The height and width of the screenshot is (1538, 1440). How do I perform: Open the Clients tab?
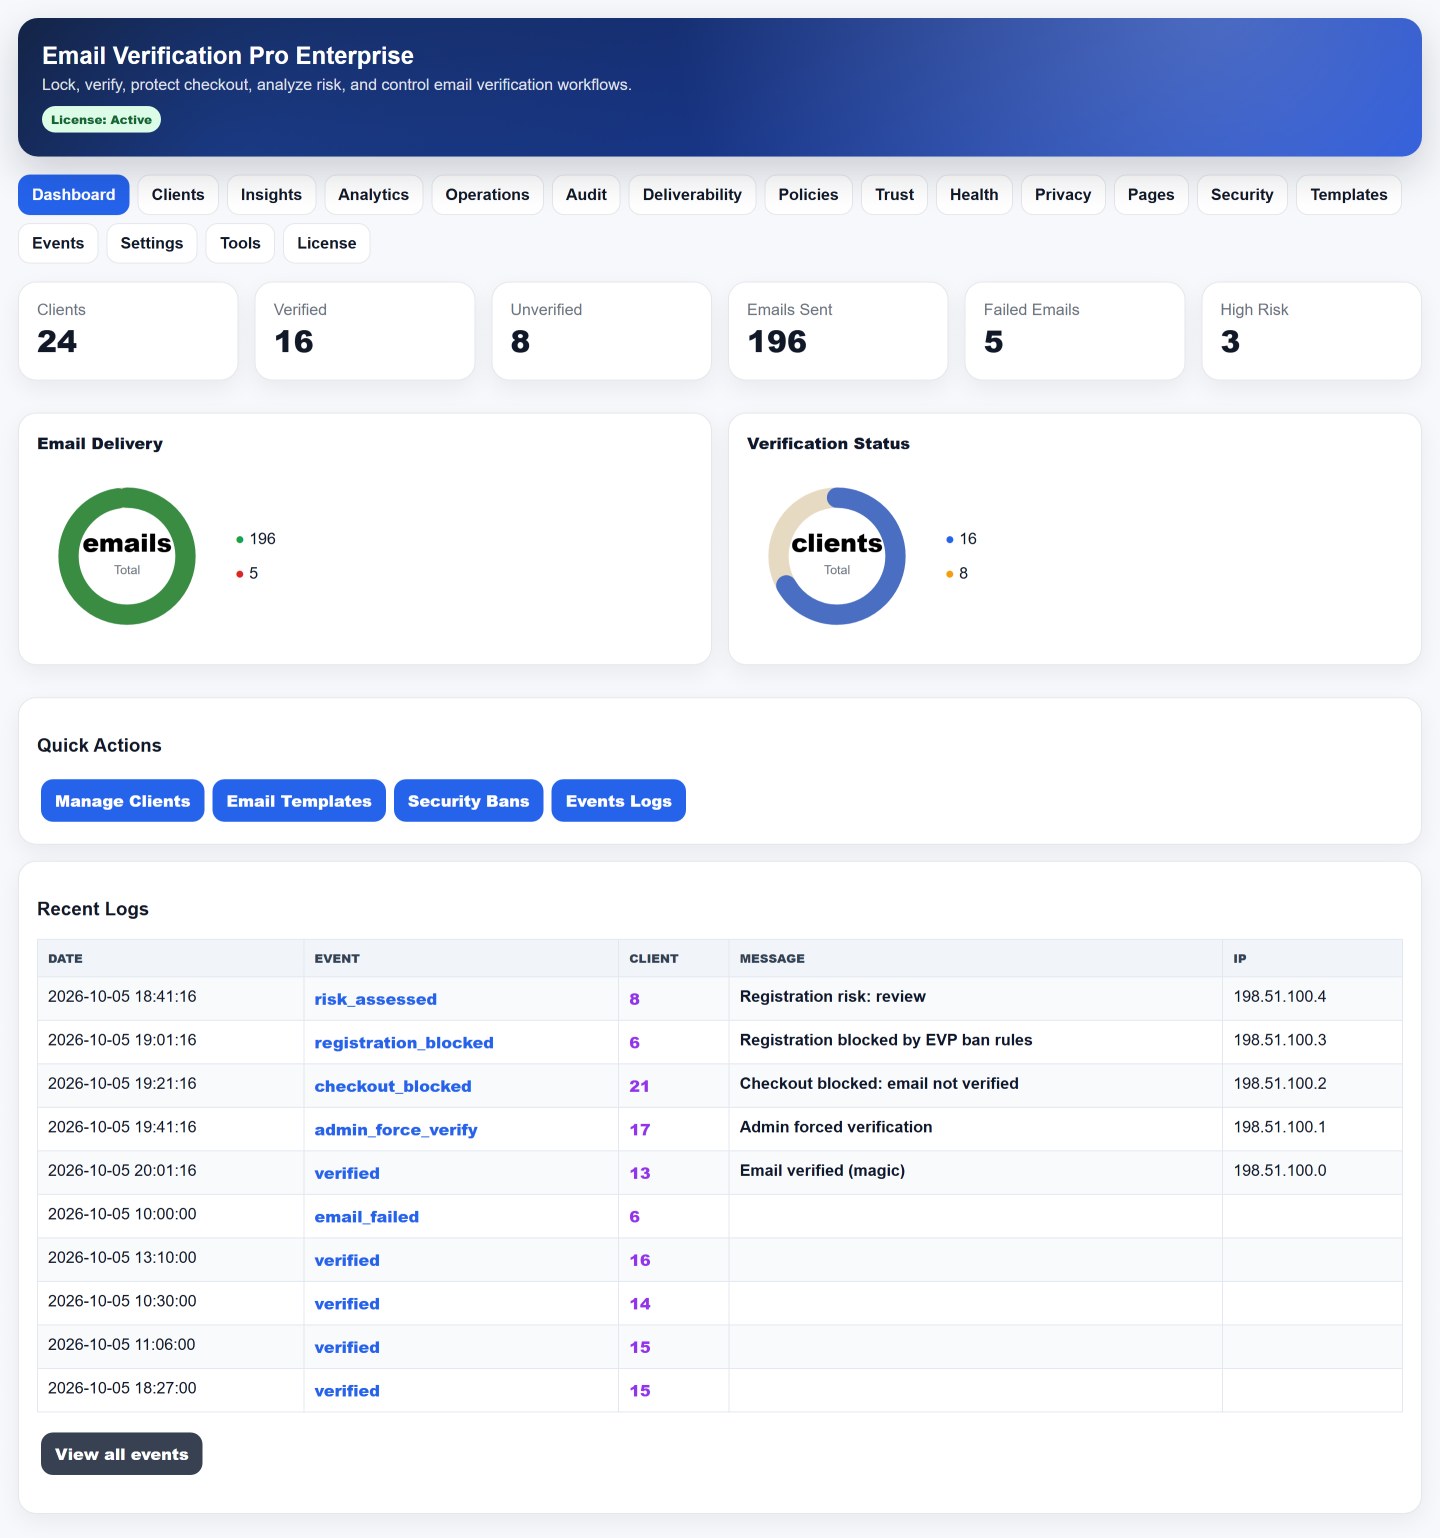click(x=178, y=195)
